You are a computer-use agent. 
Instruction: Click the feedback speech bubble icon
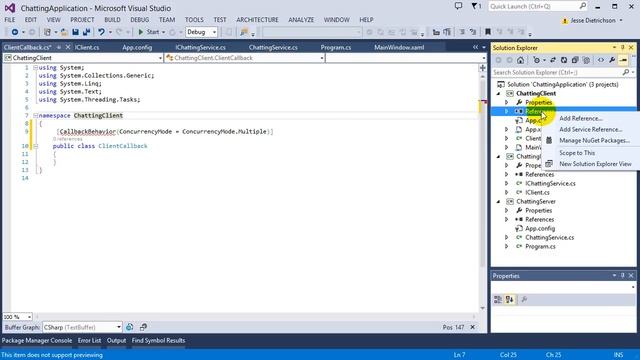458,6
